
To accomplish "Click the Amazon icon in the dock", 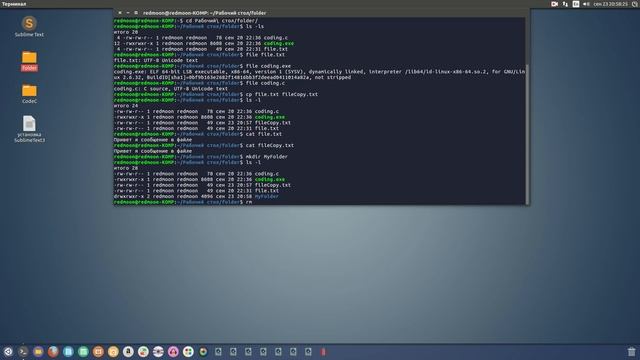I will pos(128,351).
